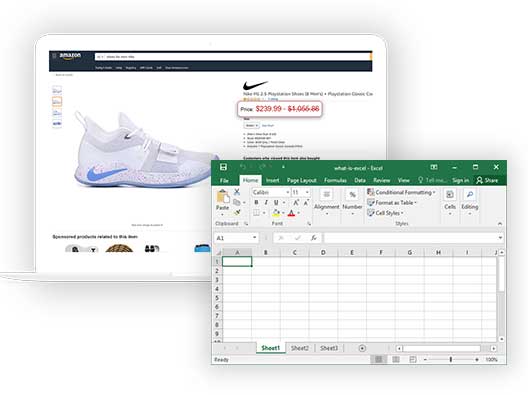Viewport: 528px width, 395px height.
Task: Click the Paste clipboard icon
Action: point(223,197)
